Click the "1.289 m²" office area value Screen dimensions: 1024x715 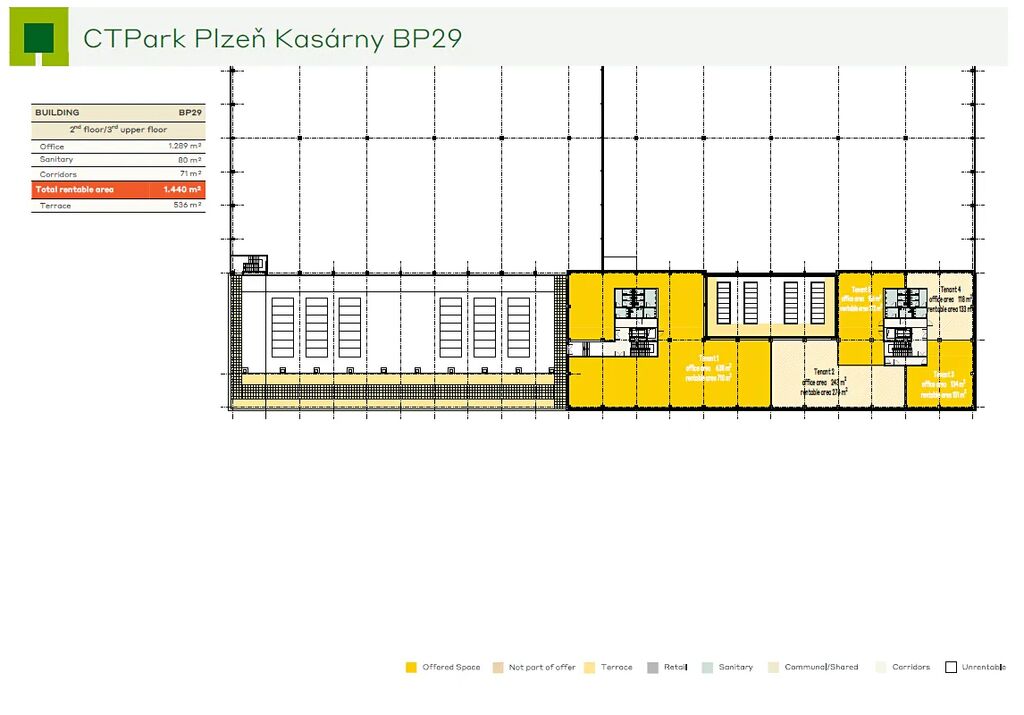185,146
